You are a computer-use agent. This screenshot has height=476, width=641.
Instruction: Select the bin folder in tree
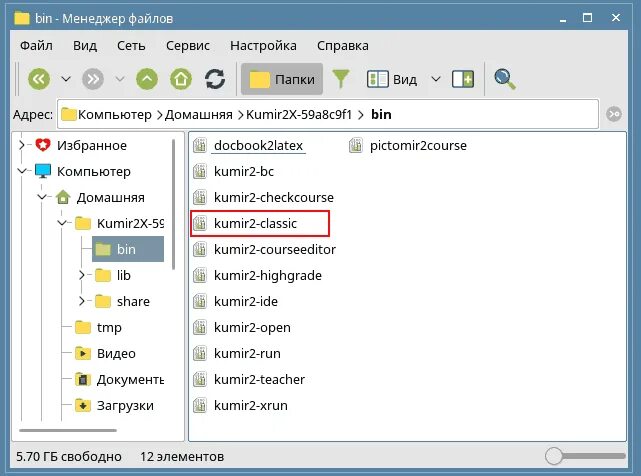[x=126, y=249]
